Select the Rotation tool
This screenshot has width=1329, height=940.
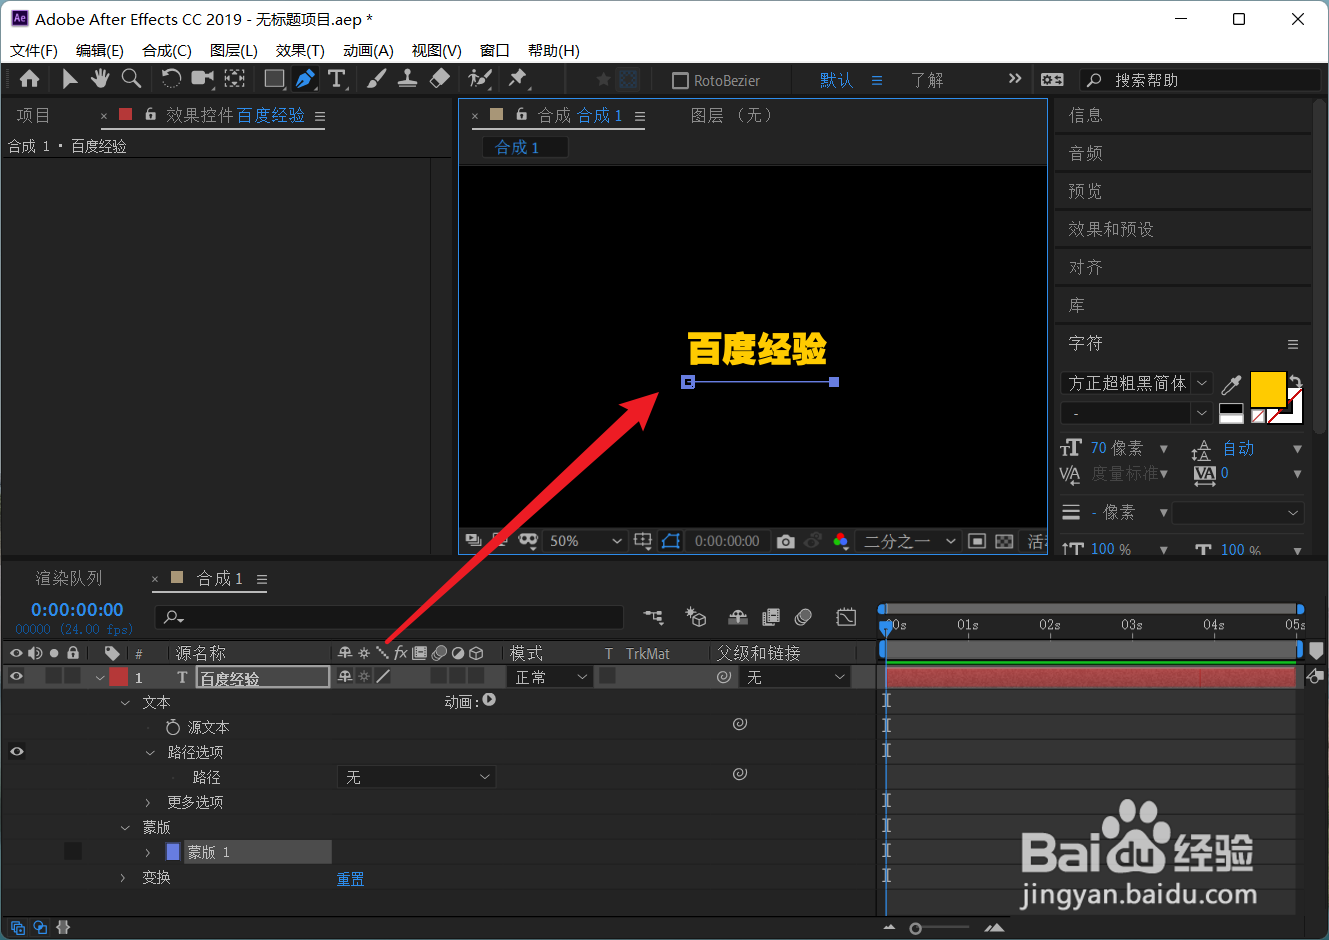171,79
